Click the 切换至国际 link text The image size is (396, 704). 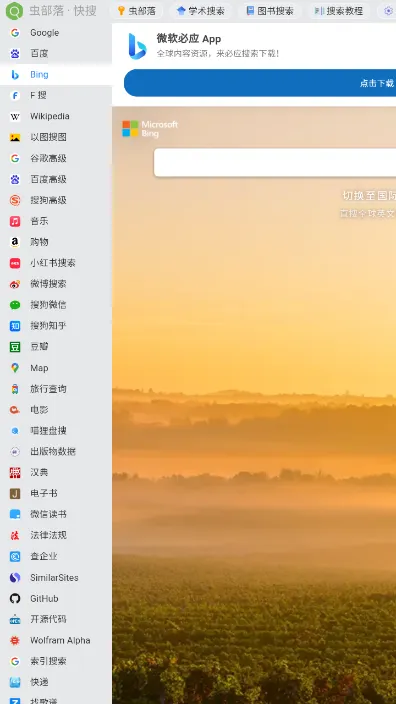[x=369, y=196]
